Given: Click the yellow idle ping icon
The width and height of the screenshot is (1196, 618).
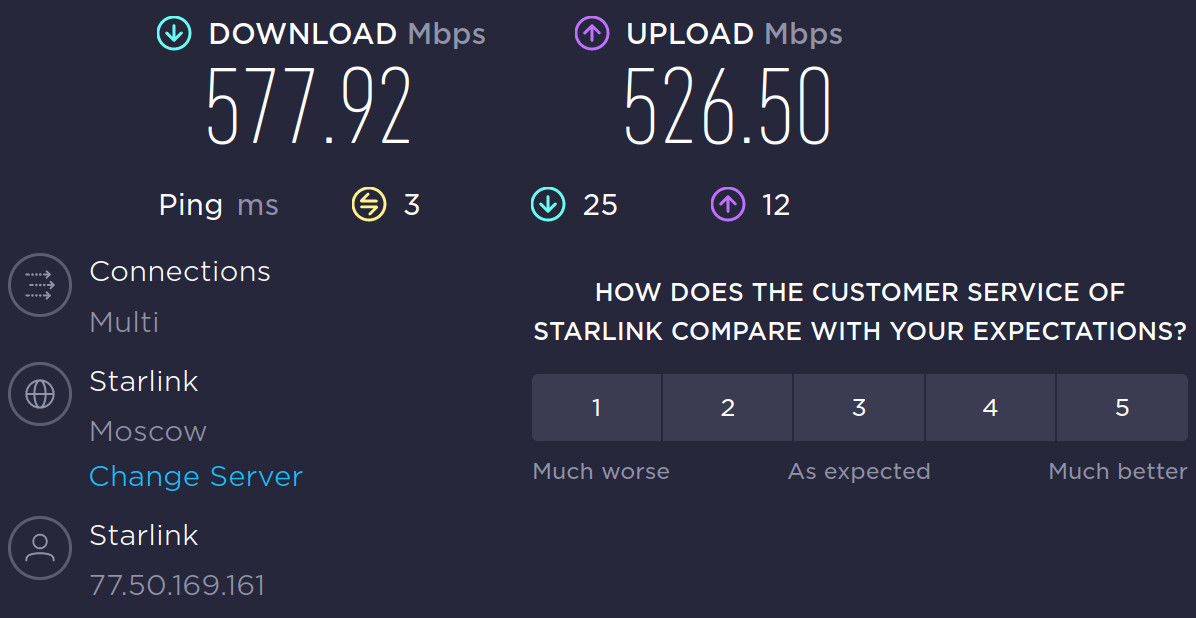Looking at the screenshot, I should point(368,205).
